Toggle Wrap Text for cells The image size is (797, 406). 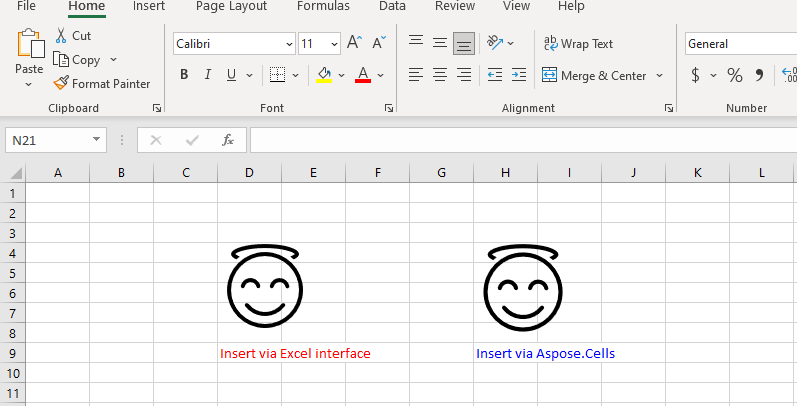pyautogui.click(x=579, y=44)
